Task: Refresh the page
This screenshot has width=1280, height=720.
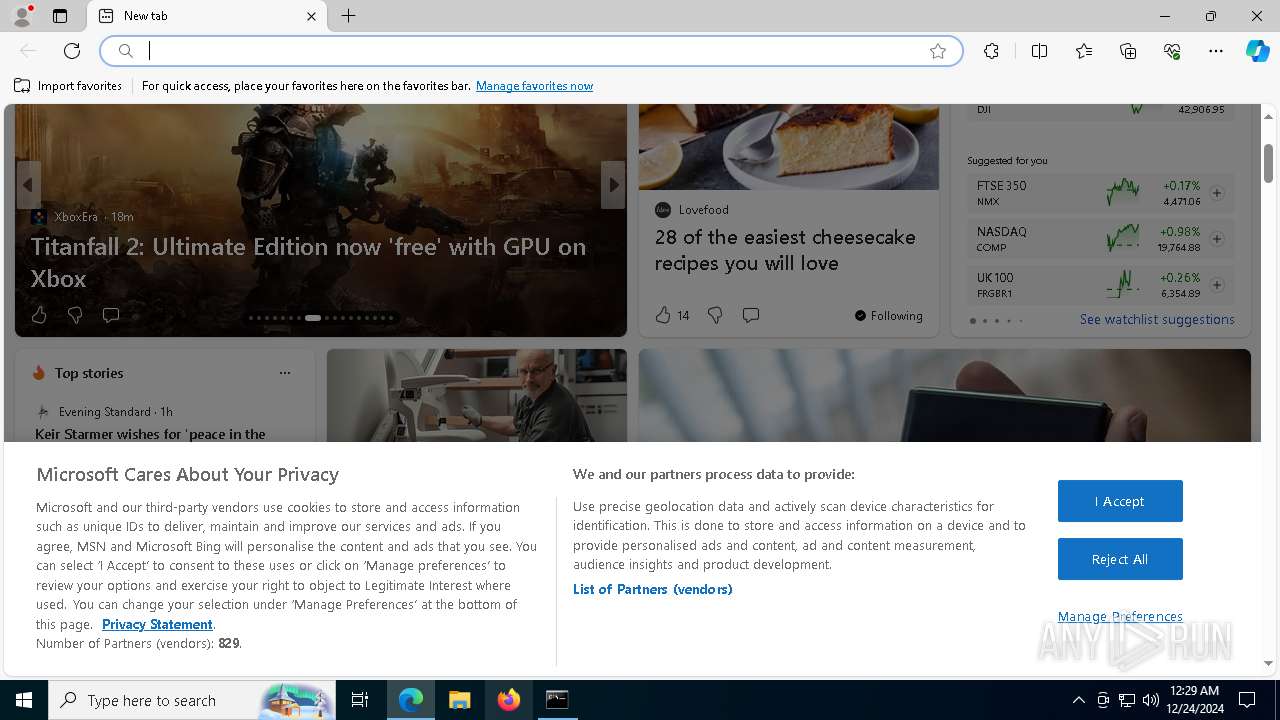Action: (x=72, y=51)
